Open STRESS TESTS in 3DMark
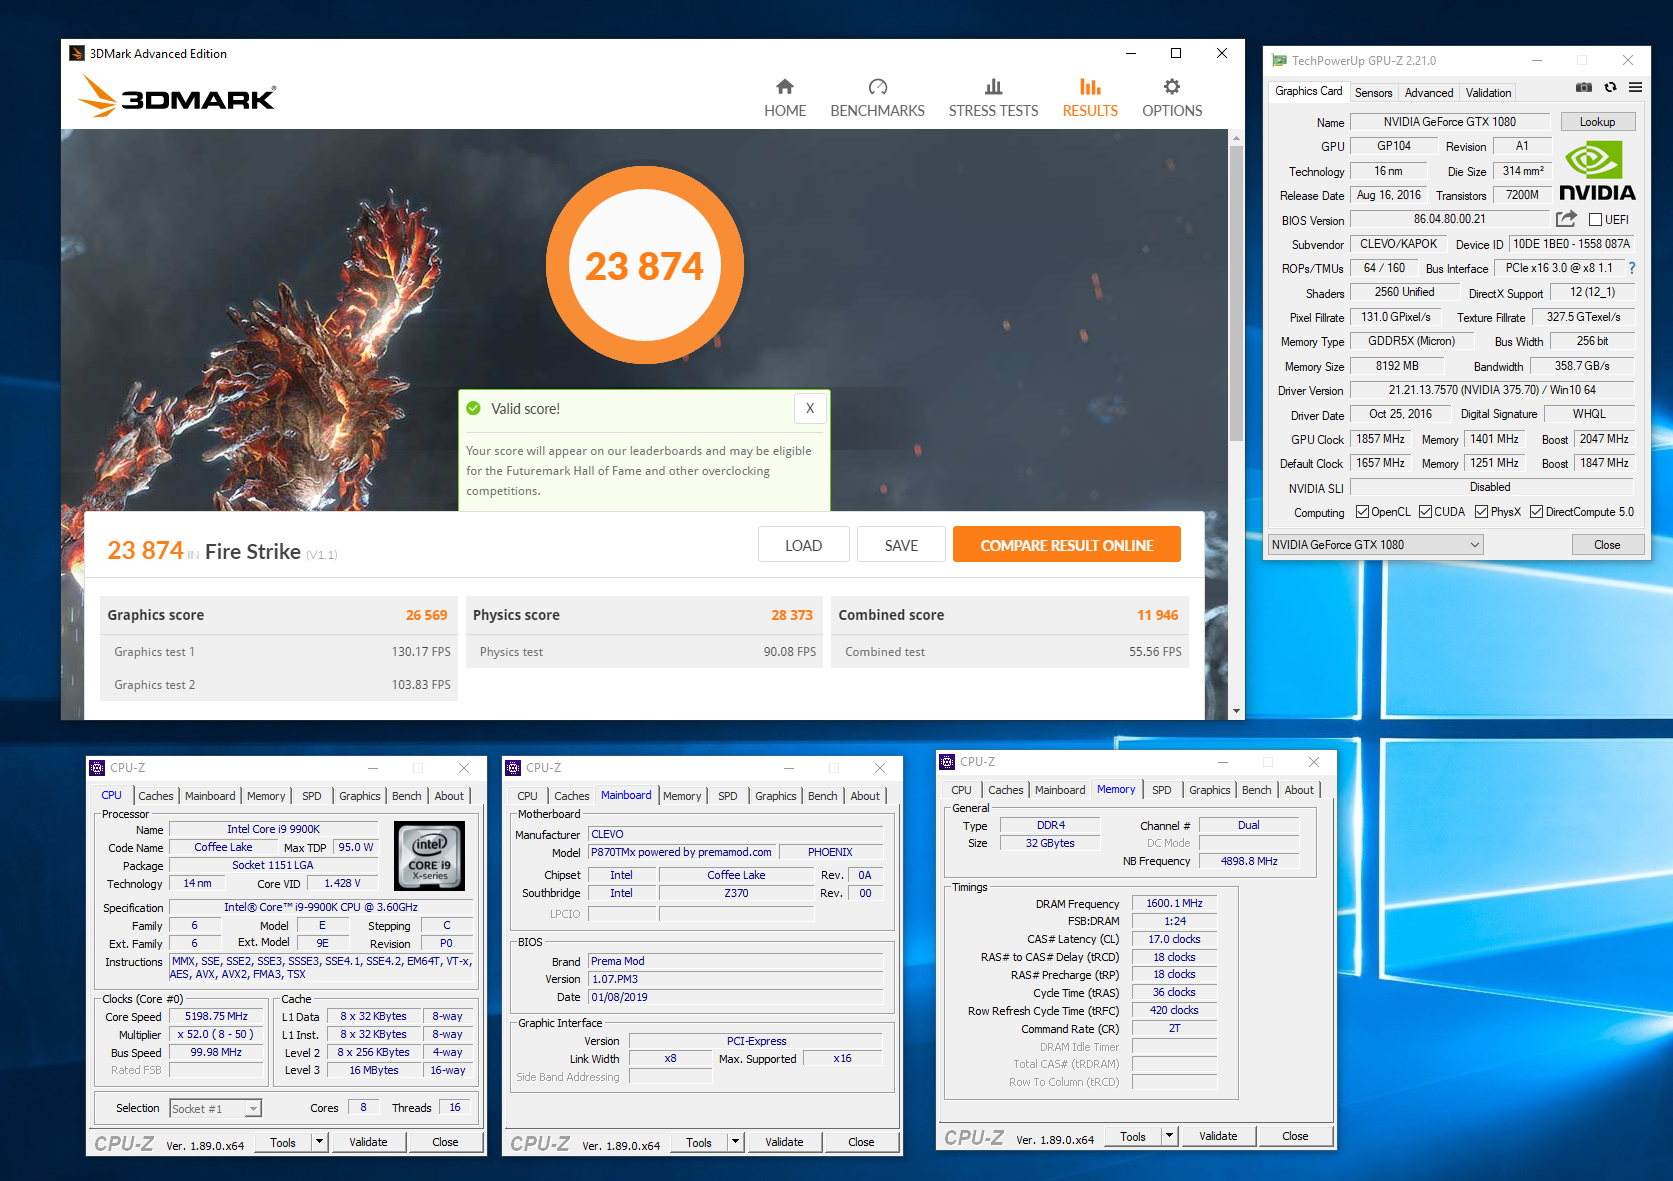Screen dimensions: 1673x1181 pyautogui.click(x=993, y=98)
